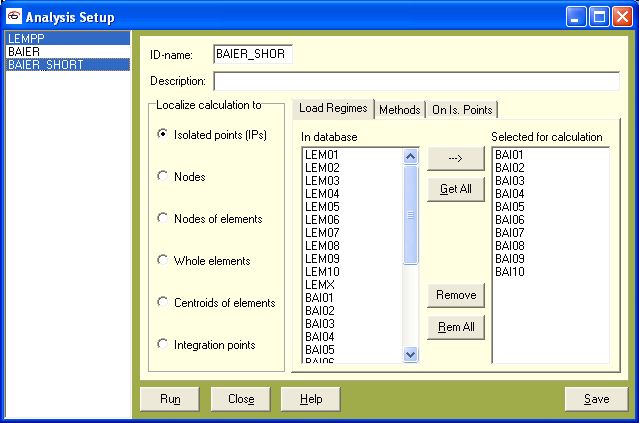Screen dimensions: 639x423
Task: Click the Description text field
Action: click(416, 81)
